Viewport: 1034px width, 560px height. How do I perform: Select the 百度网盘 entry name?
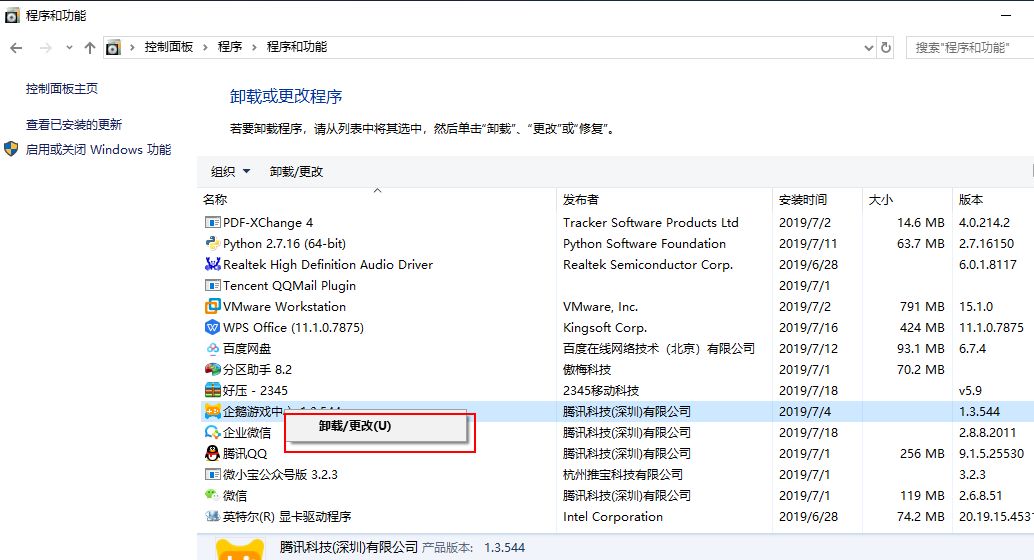(247, 348)
